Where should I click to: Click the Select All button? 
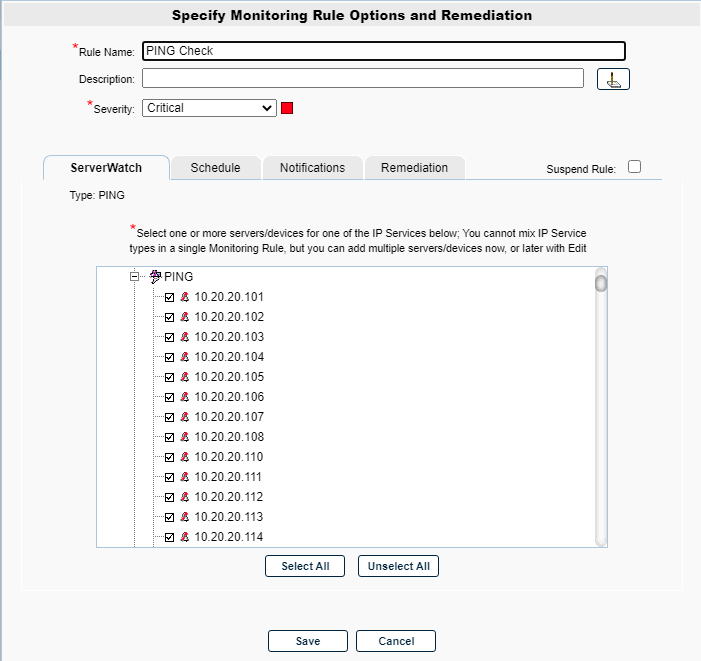point(305,566)
